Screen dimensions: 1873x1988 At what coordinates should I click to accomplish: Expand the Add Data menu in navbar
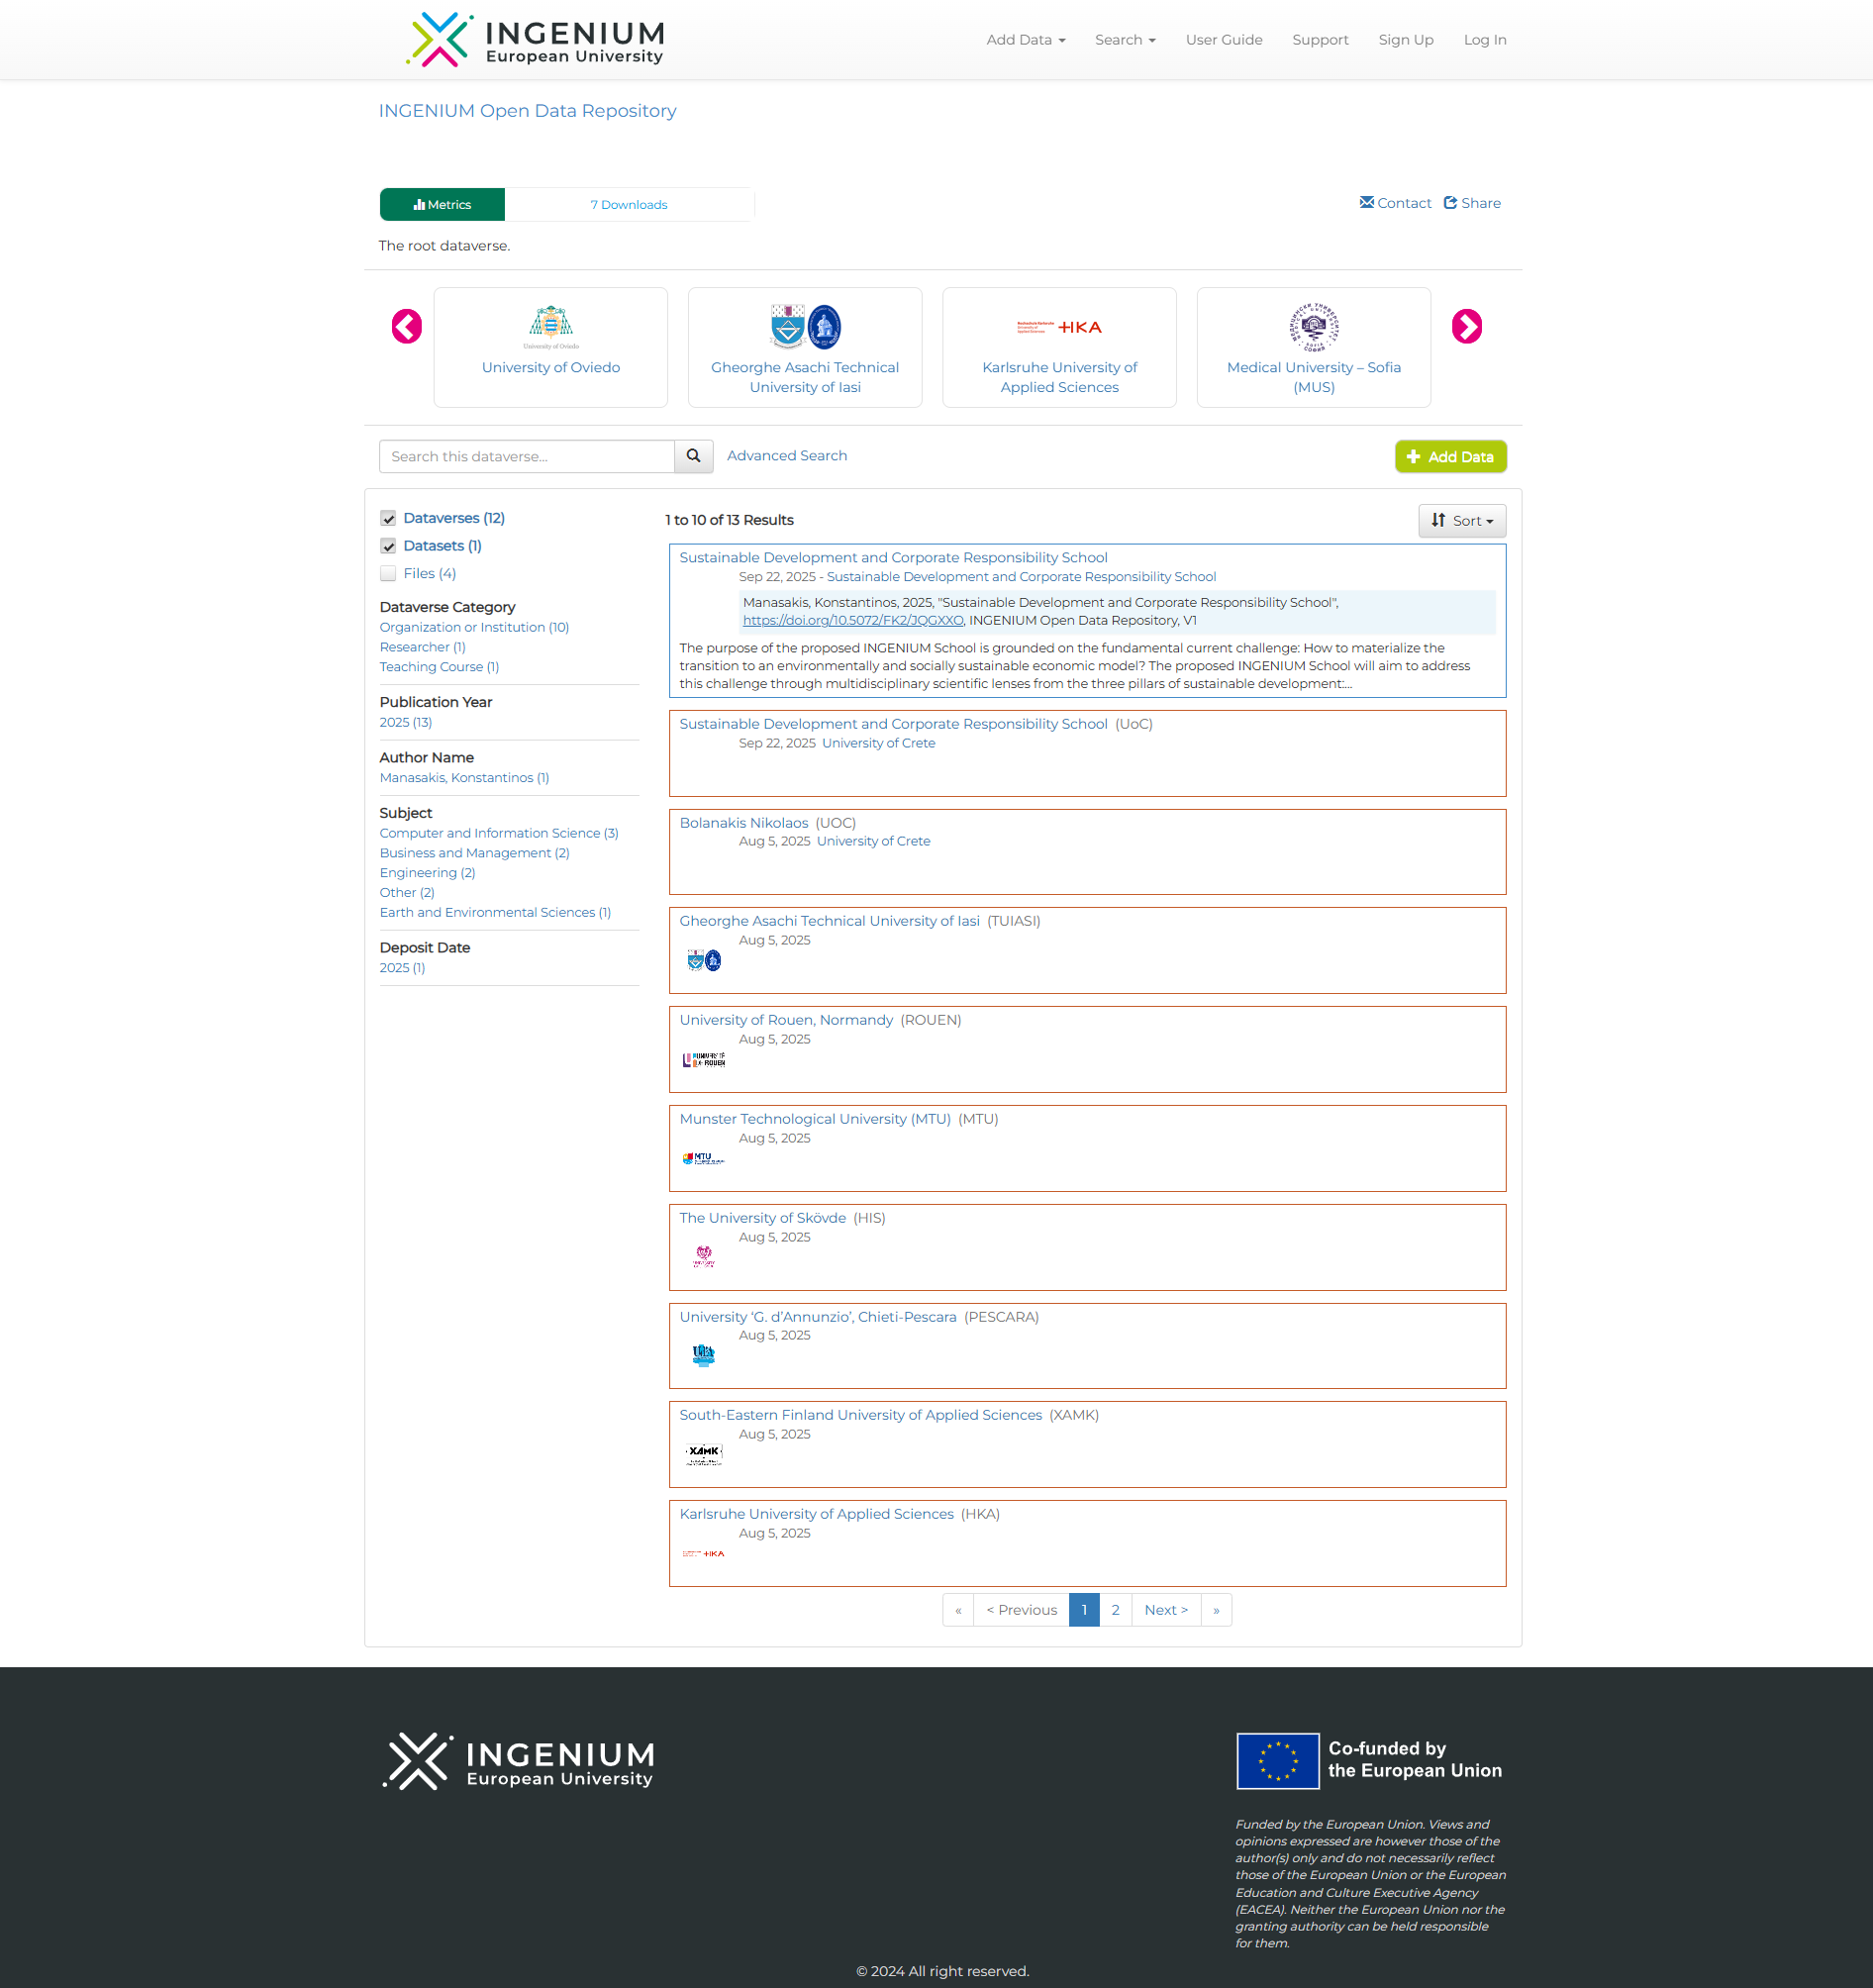coord(1025,40)
